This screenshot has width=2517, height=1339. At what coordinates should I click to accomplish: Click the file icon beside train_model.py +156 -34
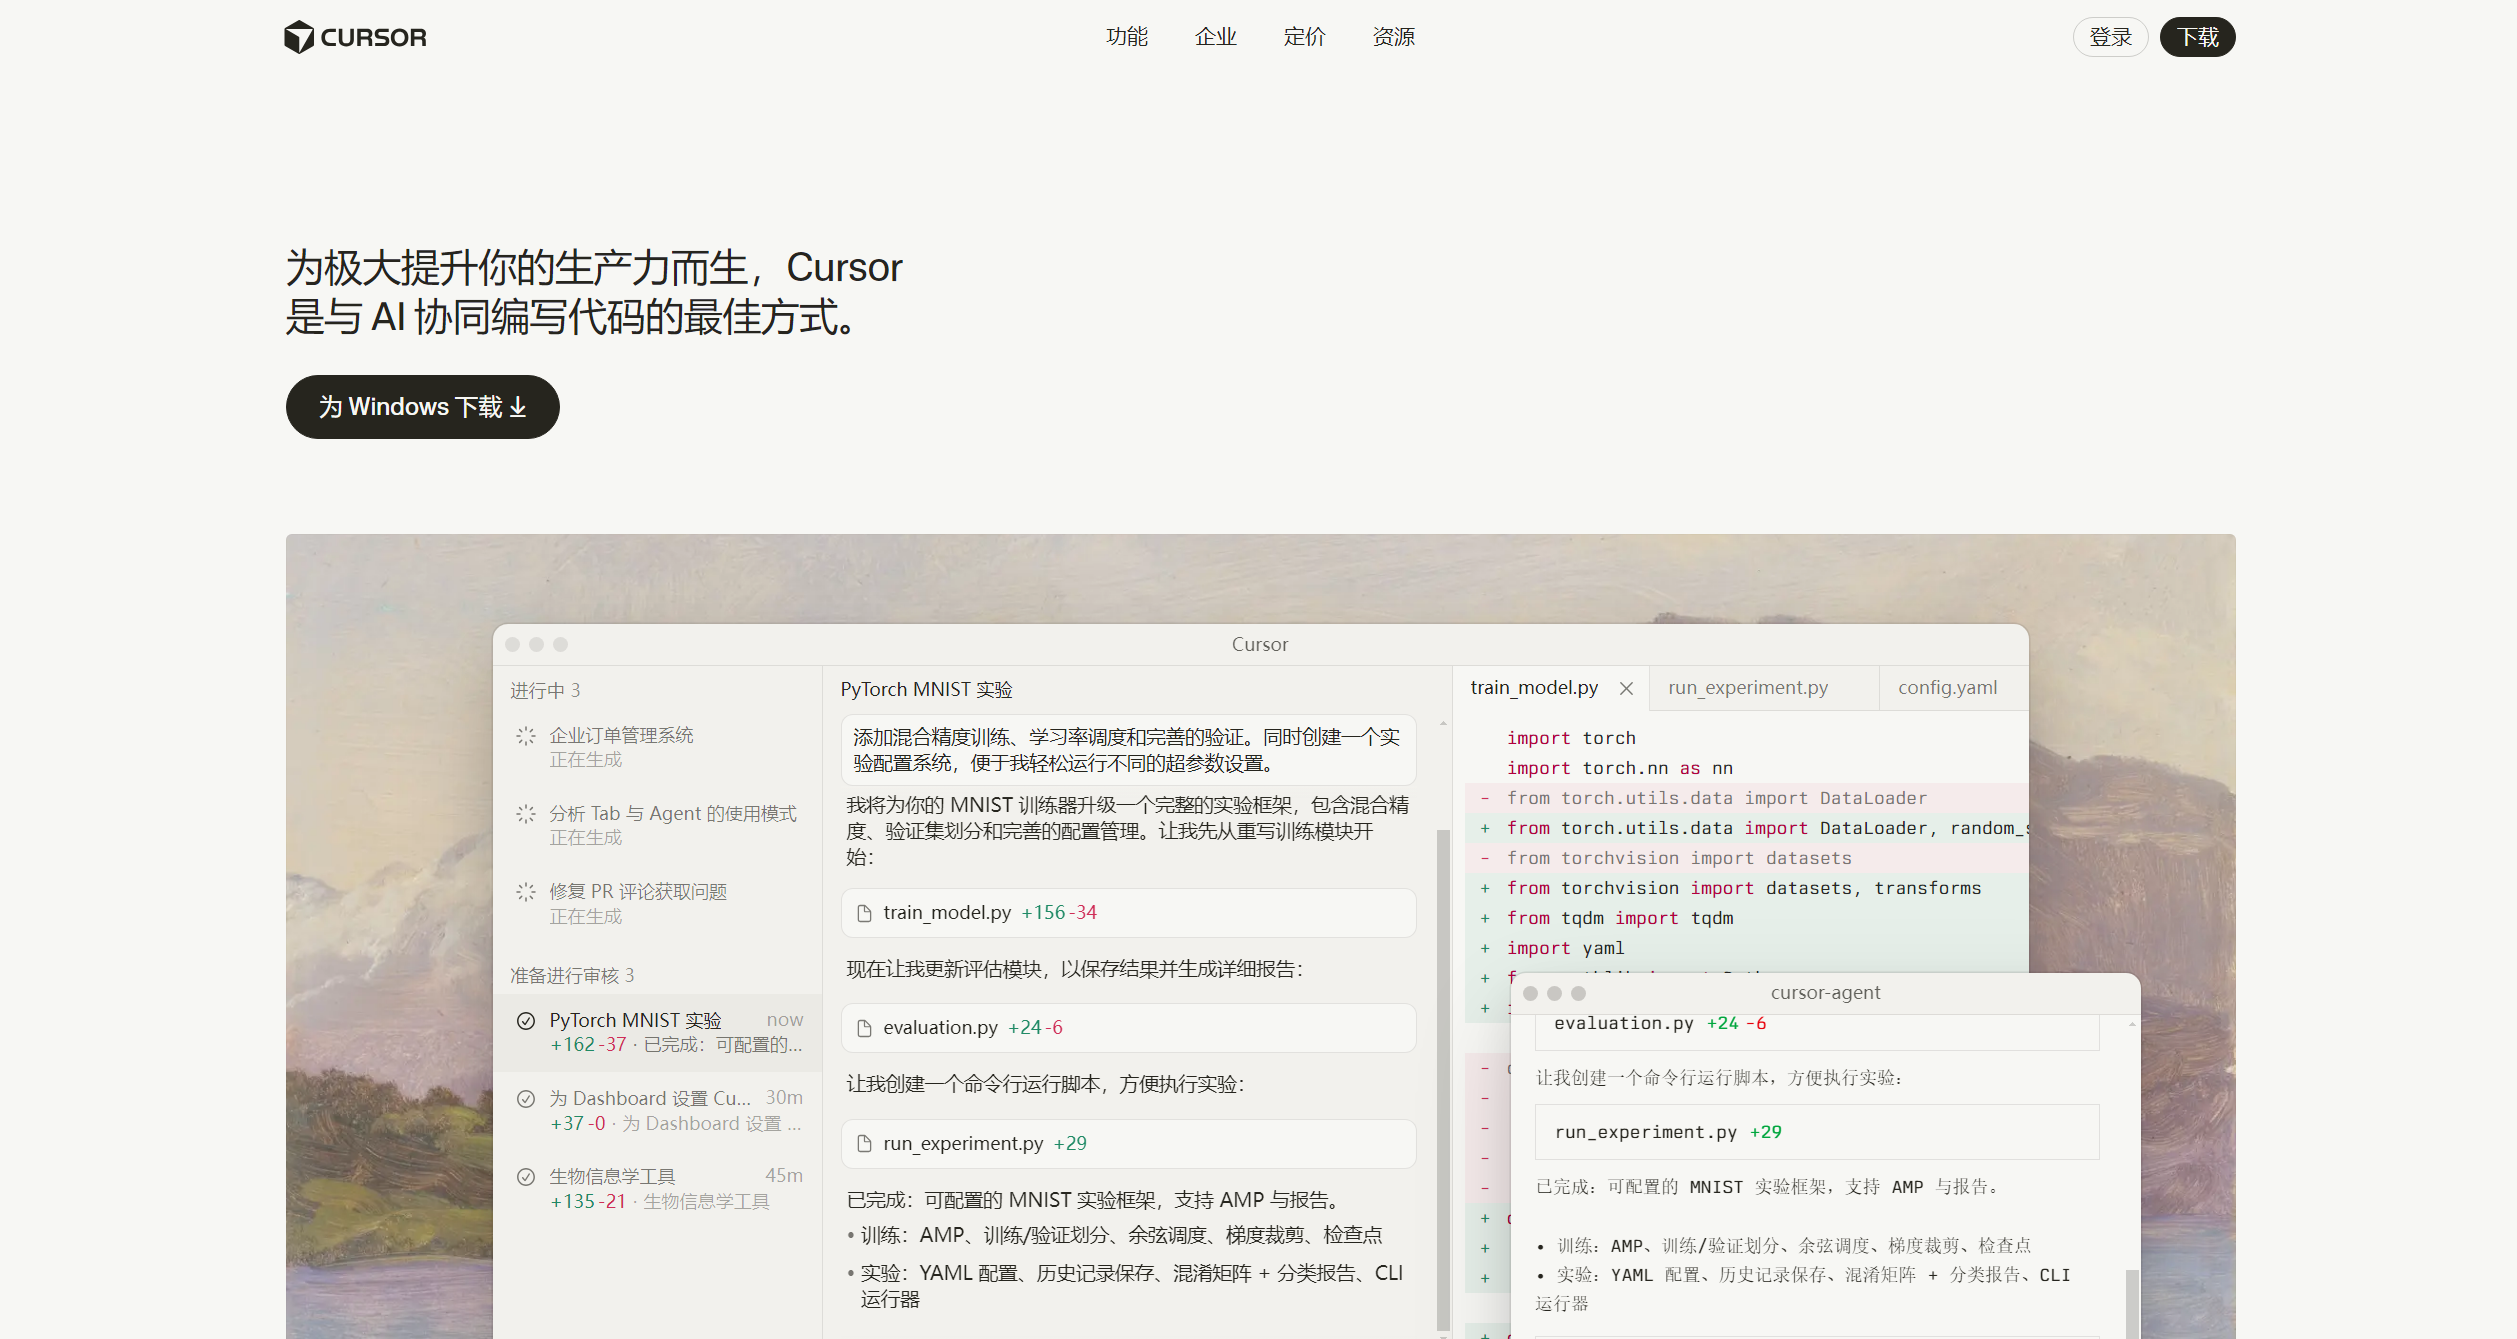(864, 912)
